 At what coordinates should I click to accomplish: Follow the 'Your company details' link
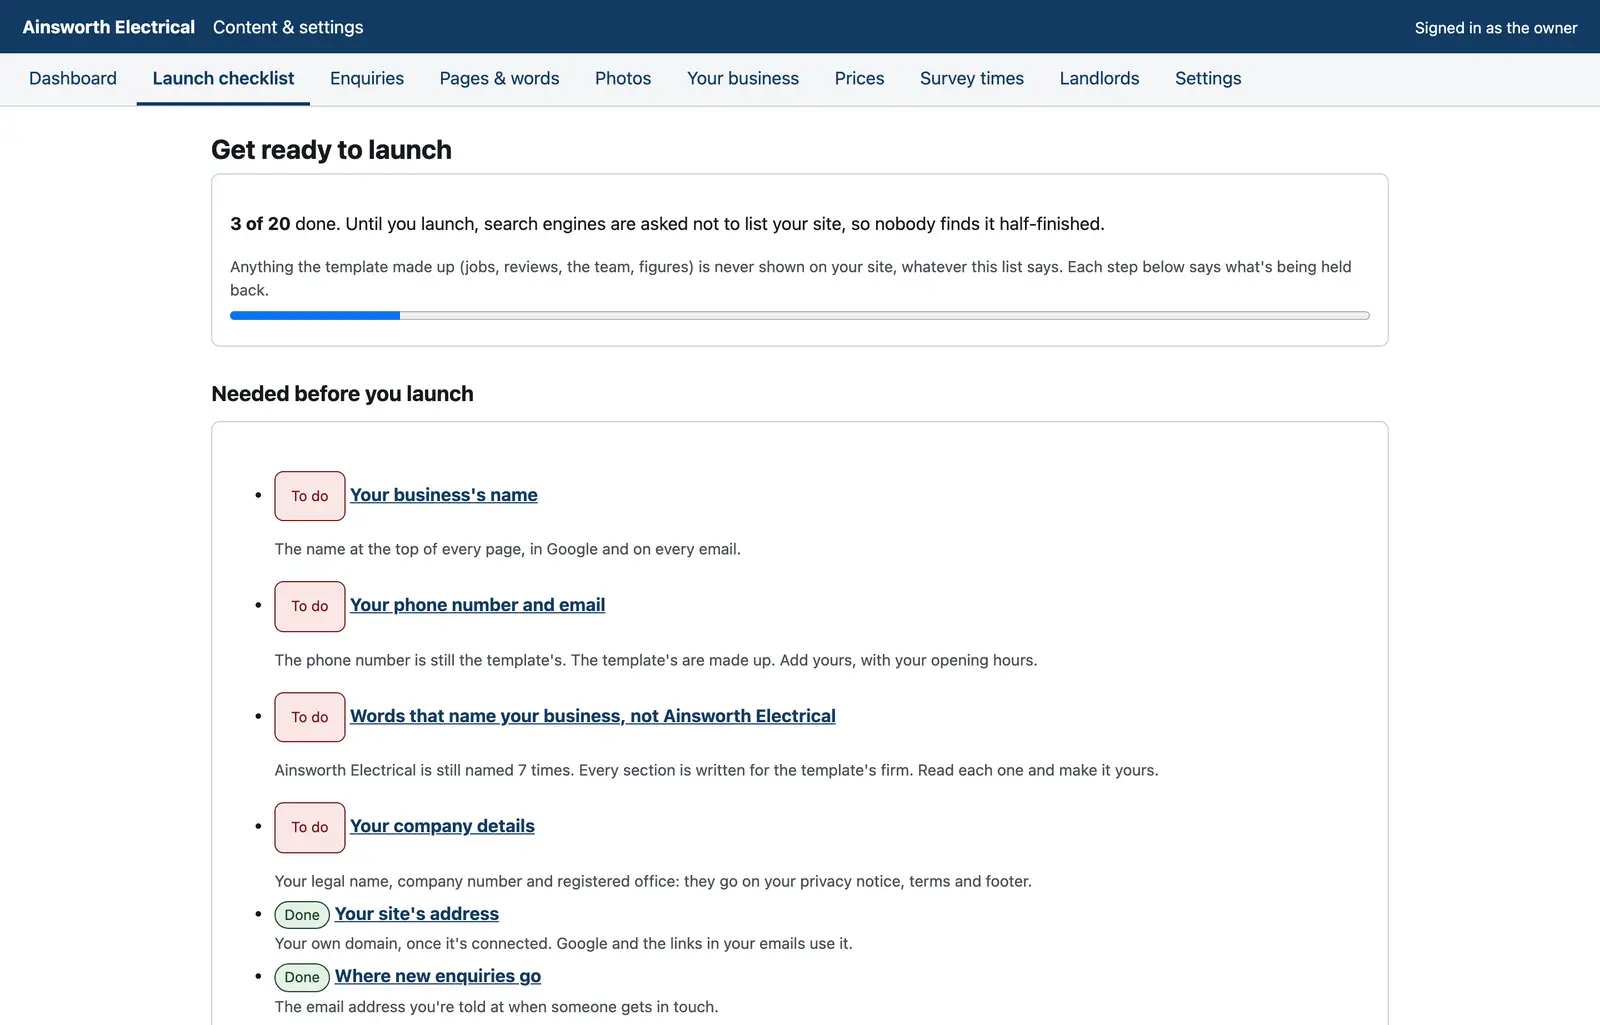click(x=442, y=826)
